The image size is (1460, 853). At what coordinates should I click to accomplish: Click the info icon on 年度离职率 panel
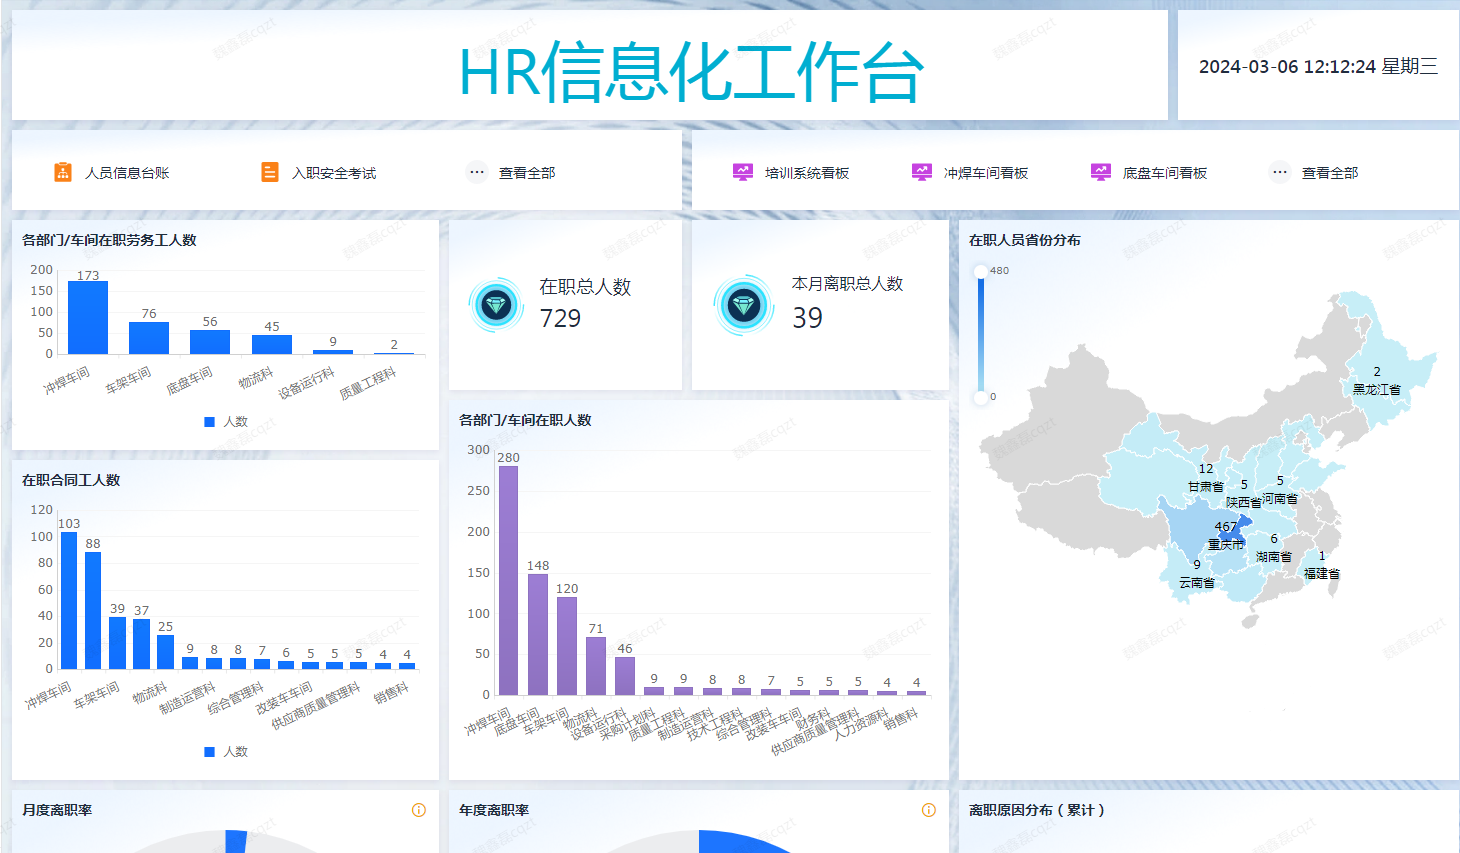coord(929,810)
